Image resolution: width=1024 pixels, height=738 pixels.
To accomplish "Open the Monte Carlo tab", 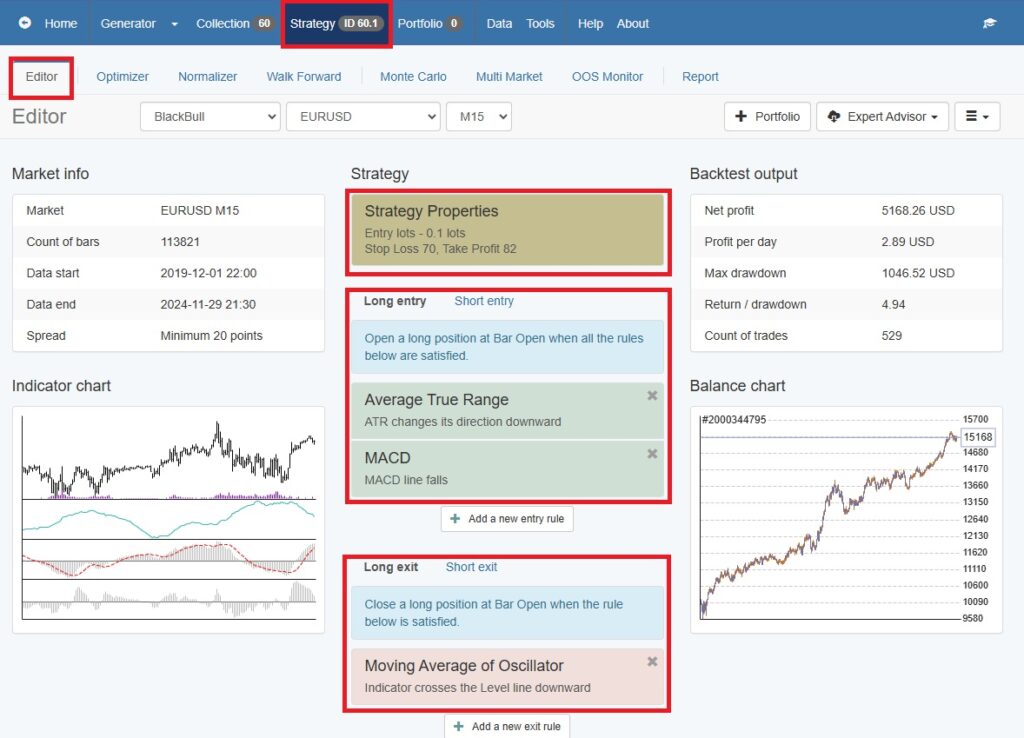I will tap(413, 77).
